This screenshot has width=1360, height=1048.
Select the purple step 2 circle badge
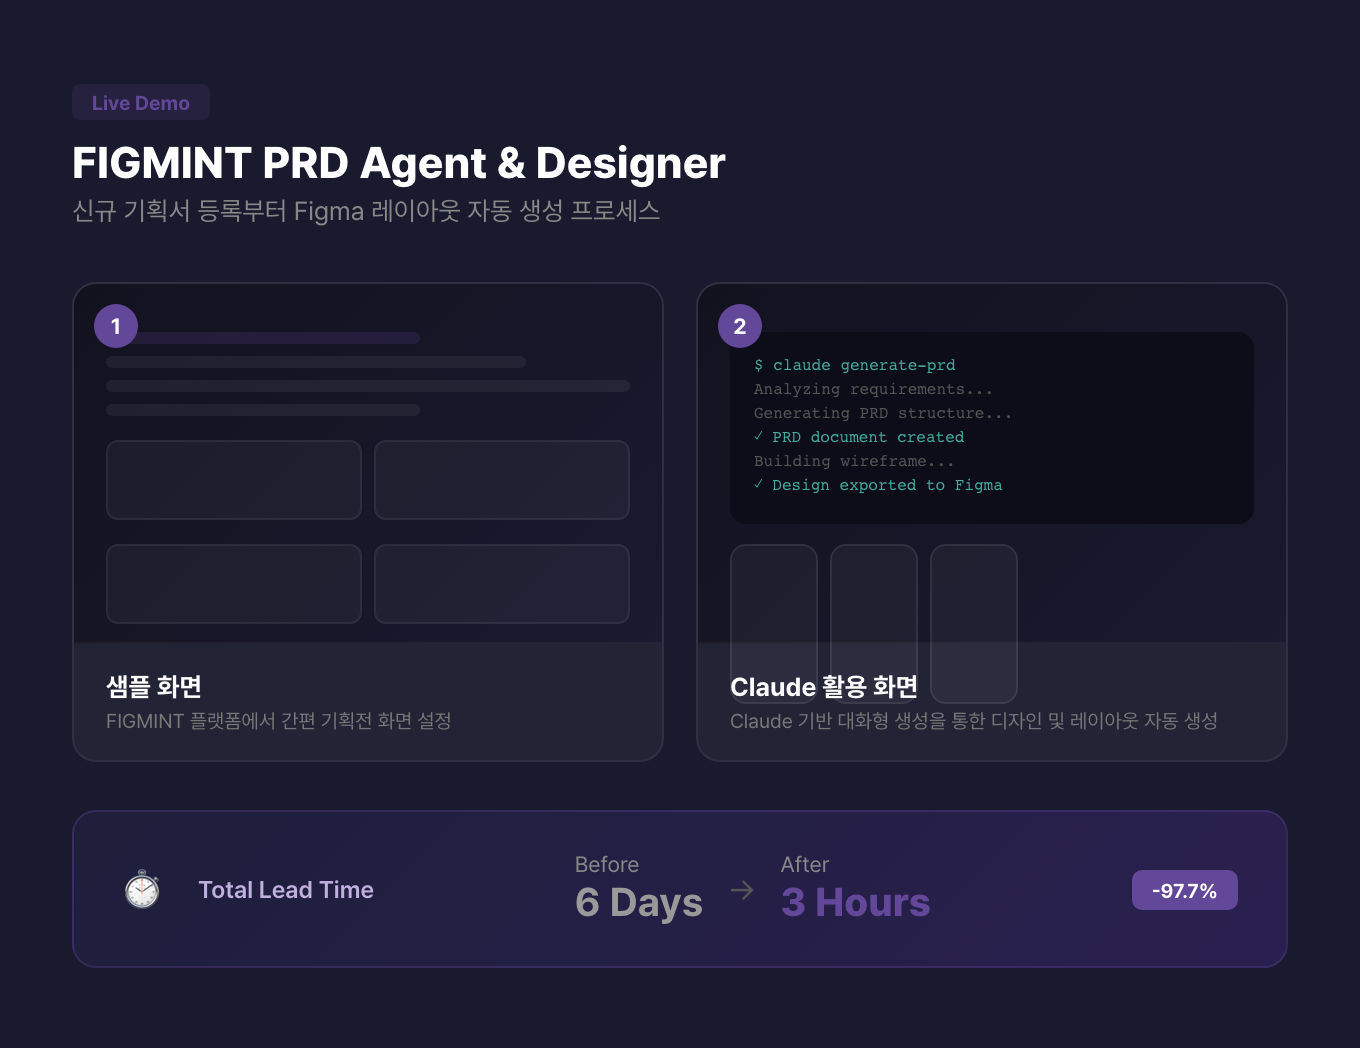(740, 326)
